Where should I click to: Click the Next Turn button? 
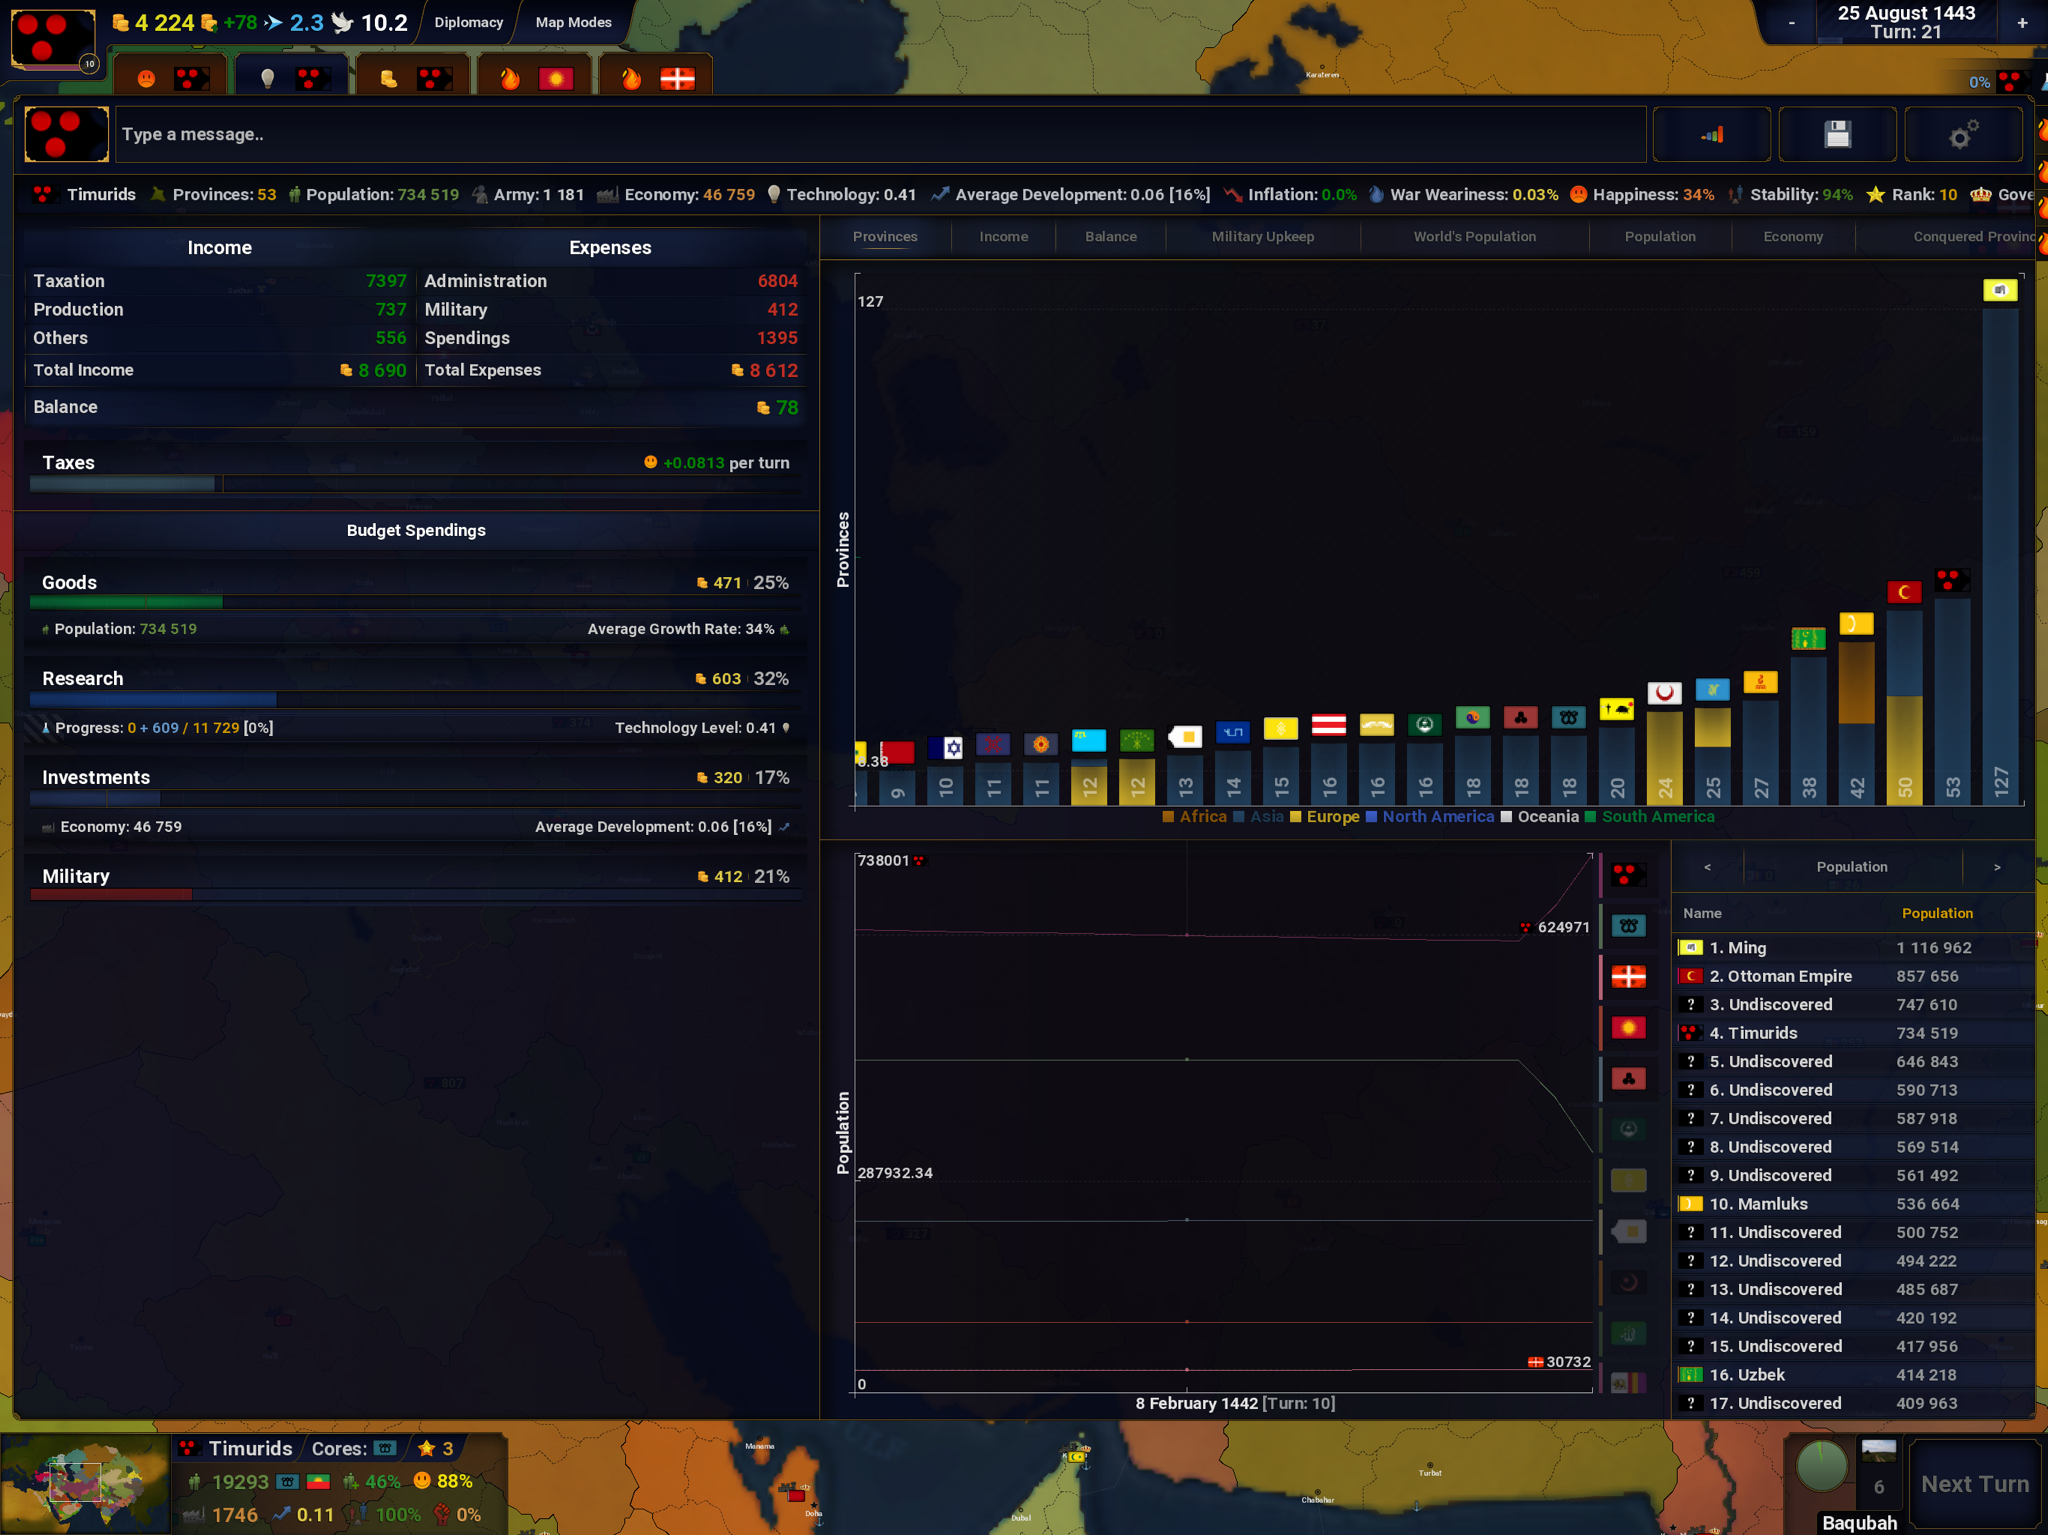pyautogui.click(x=1975, y=1484)
